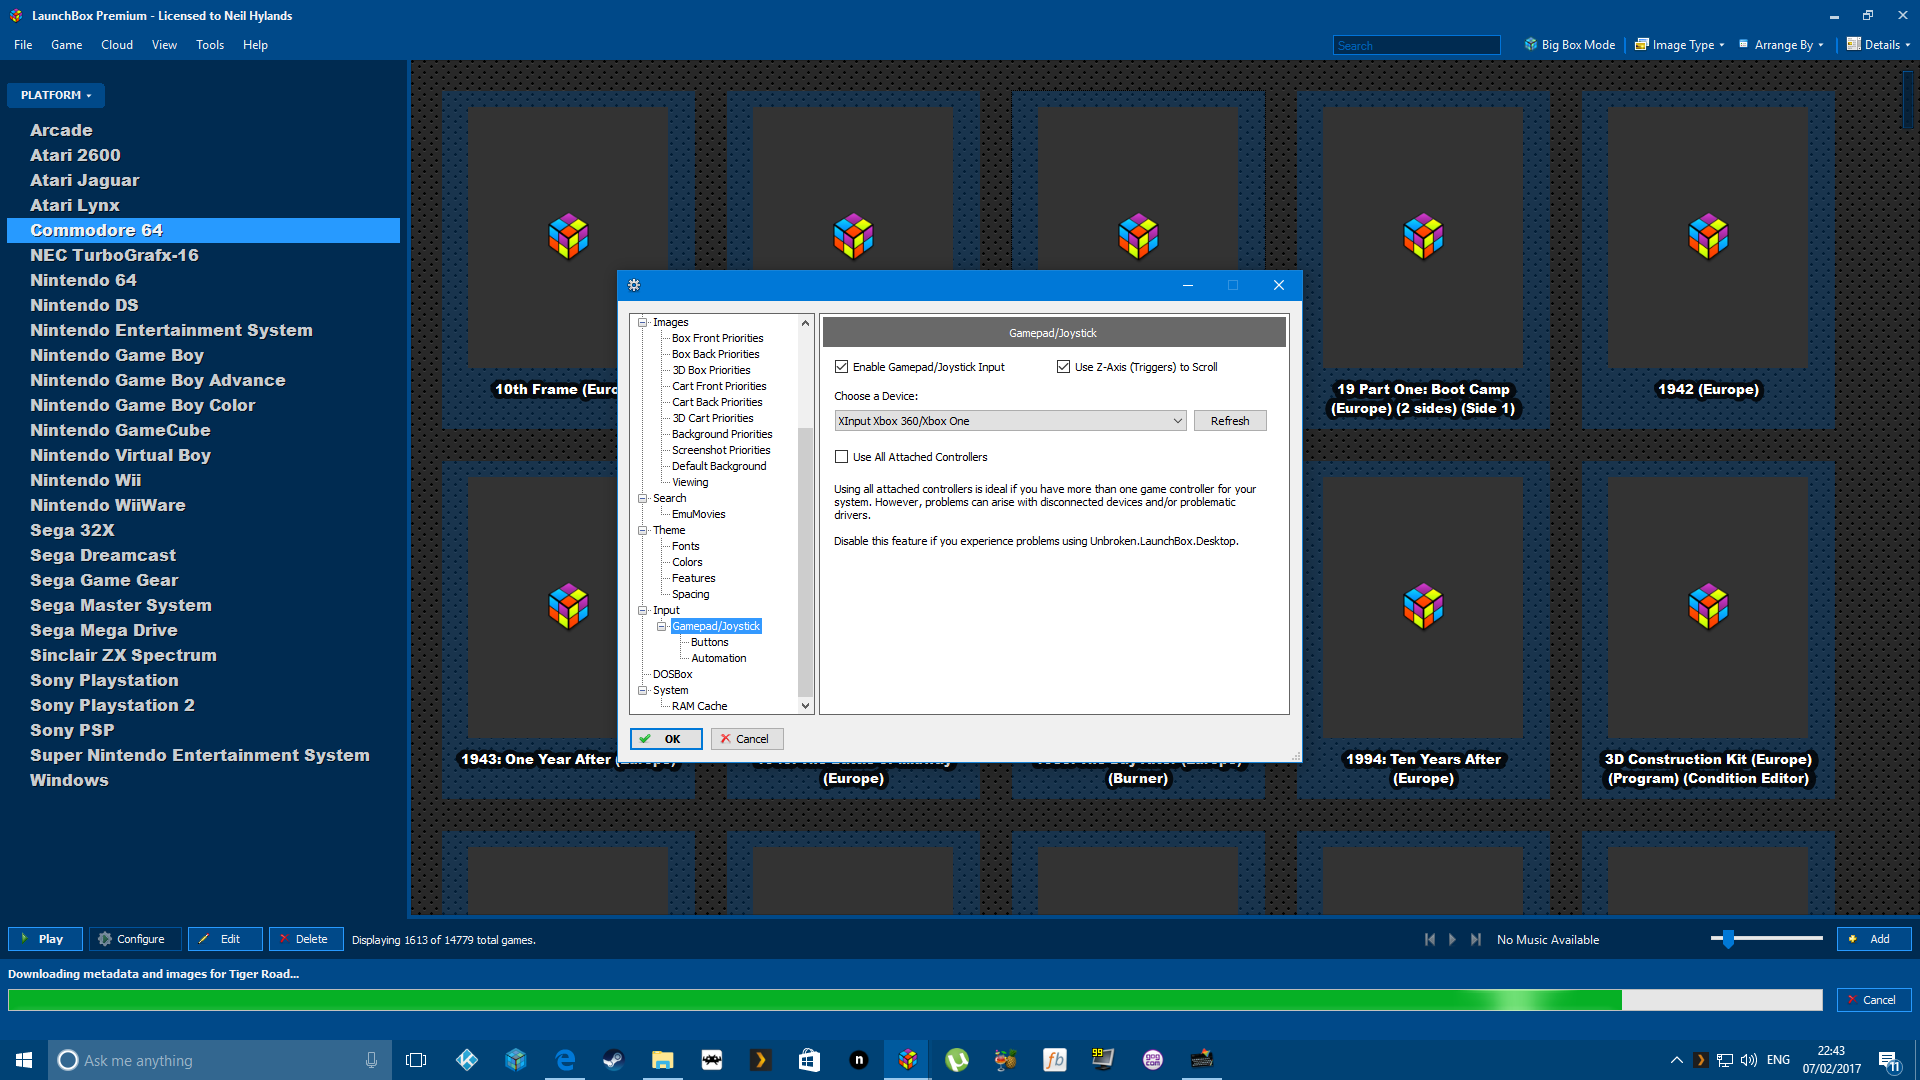Adjust the thumbnail size slider
The height and width of the screenshot is (1080, 1920).
(x=1727, y=938)
